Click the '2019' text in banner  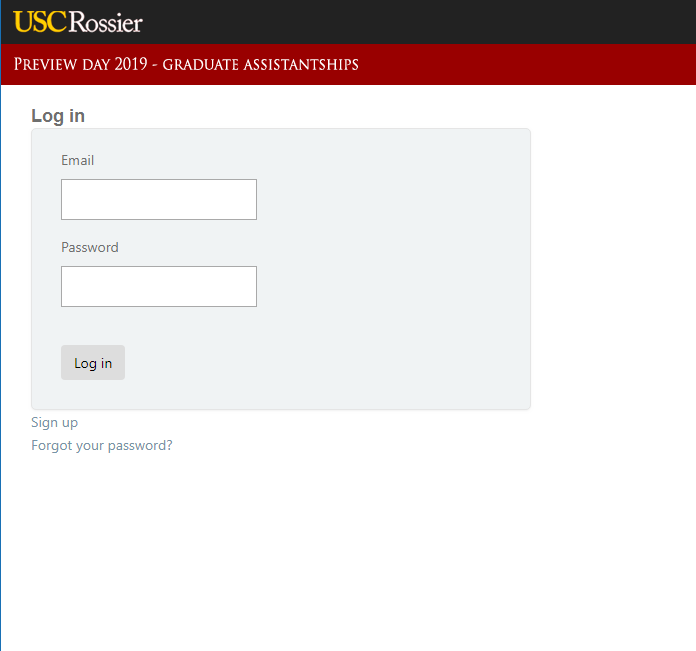[x=132, y=65]
